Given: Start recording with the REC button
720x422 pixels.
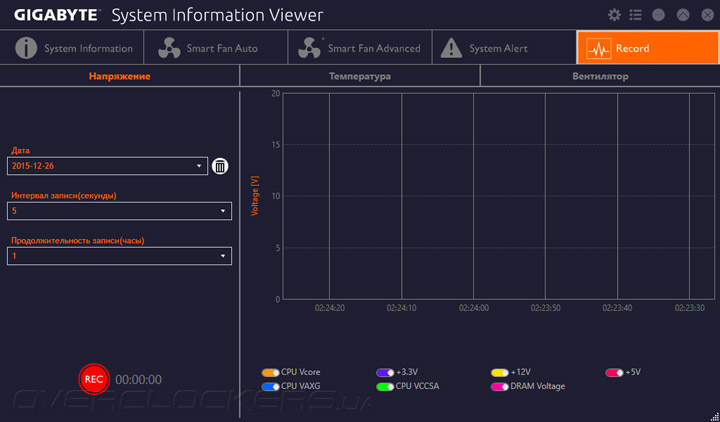Looking at the screenshot, I should pos(94,379).
